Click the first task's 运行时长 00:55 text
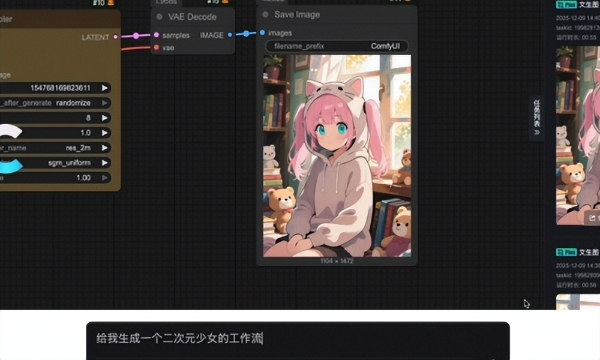This screenshot has height=360, width=600. click(x=576, y=37)
